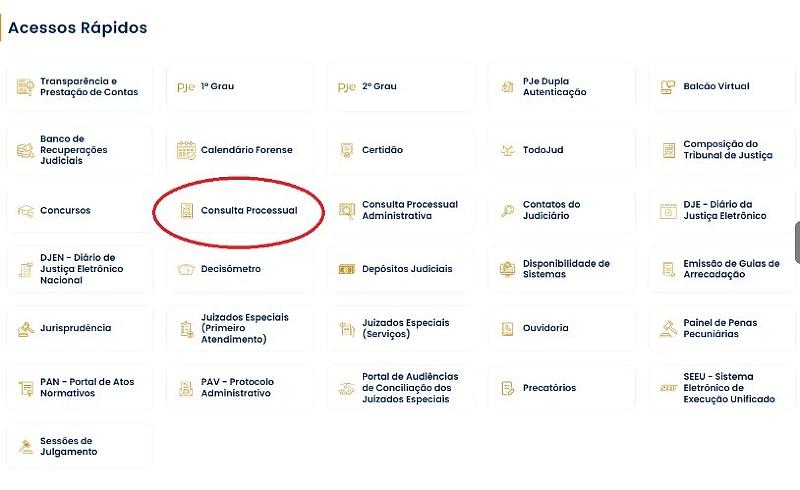The width and height of the screenshot is (800, 490).
Task: Click the Ouvidoria phone icon
Action: [x=508, y=328]
